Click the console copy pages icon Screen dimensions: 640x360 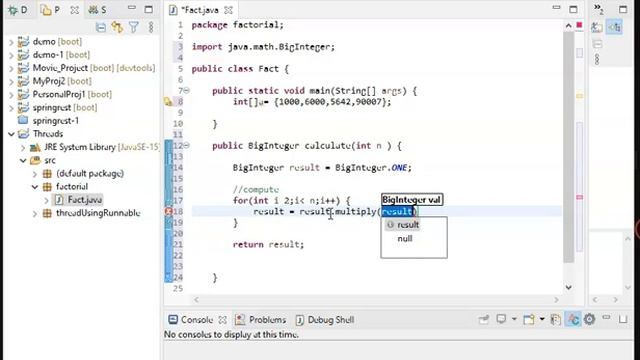coord(556,319)
